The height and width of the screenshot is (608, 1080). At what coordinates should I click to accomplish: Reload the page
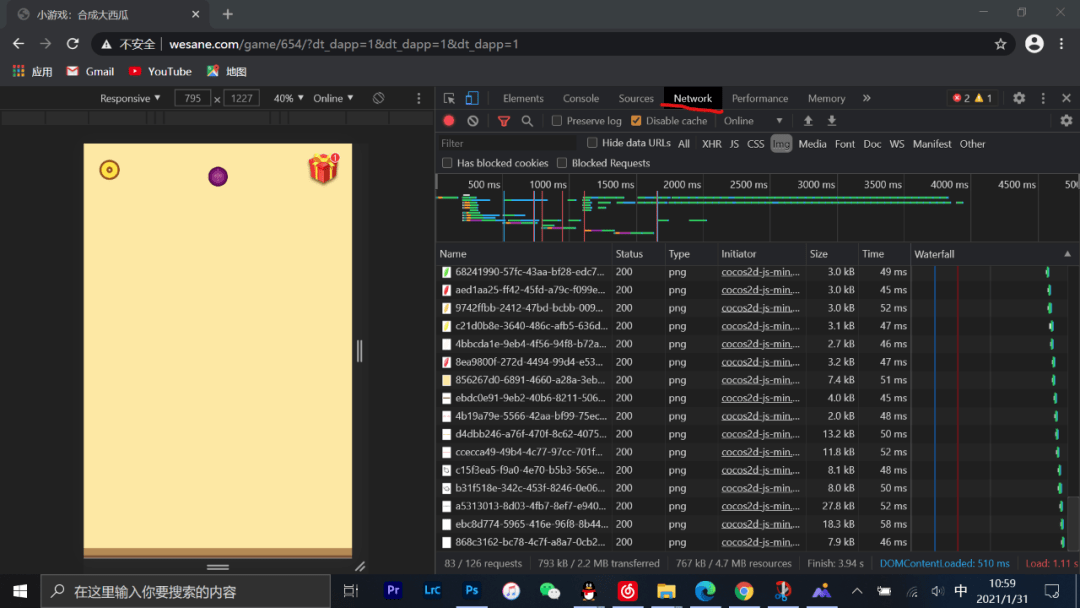[72, 44]
